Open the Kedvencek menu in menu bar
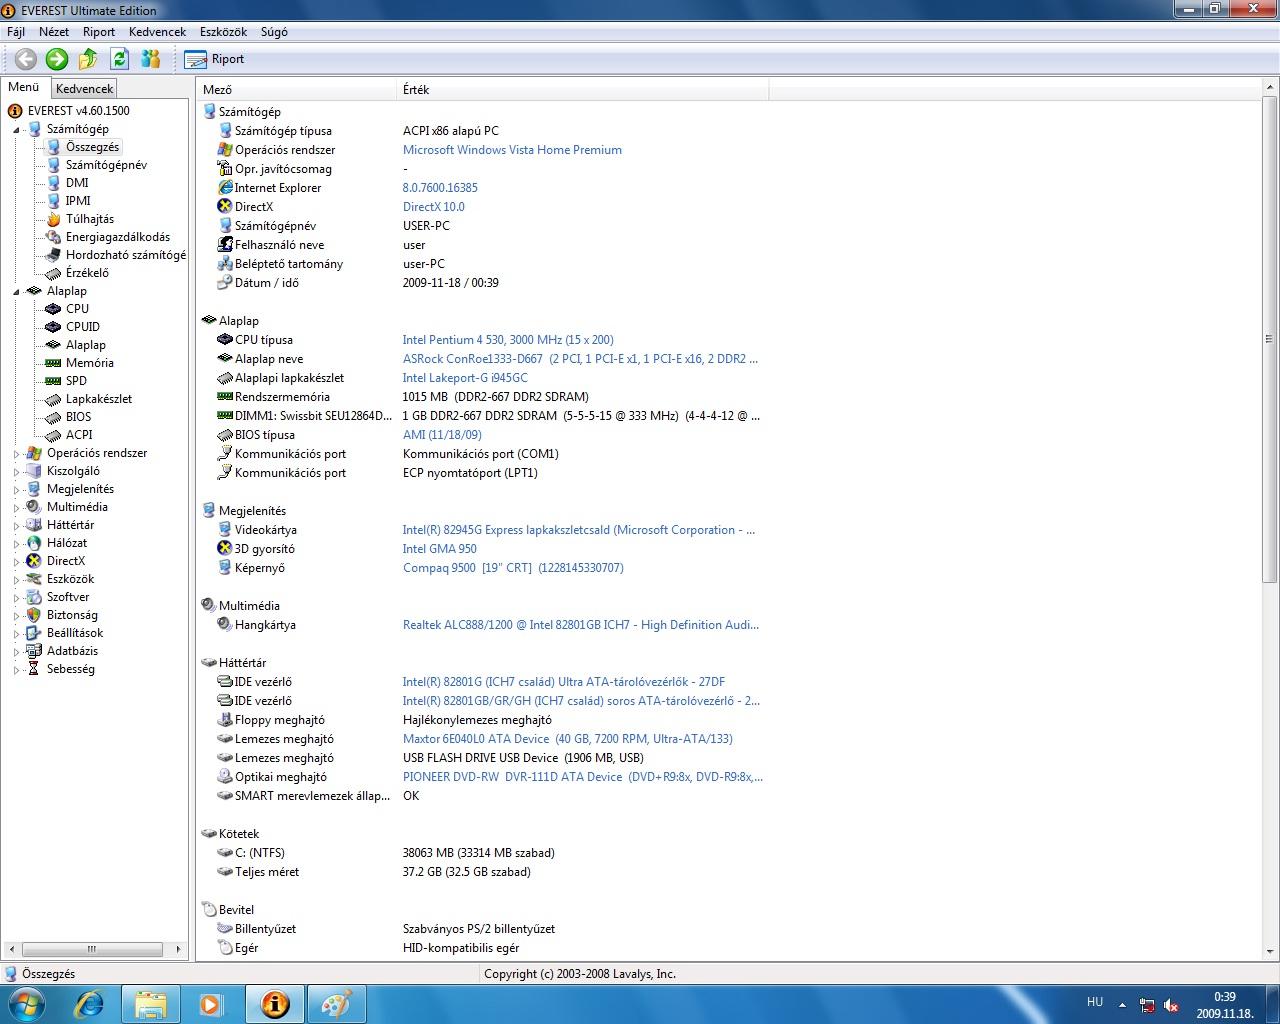The image size is (1280, 1024). pos(157,32)
